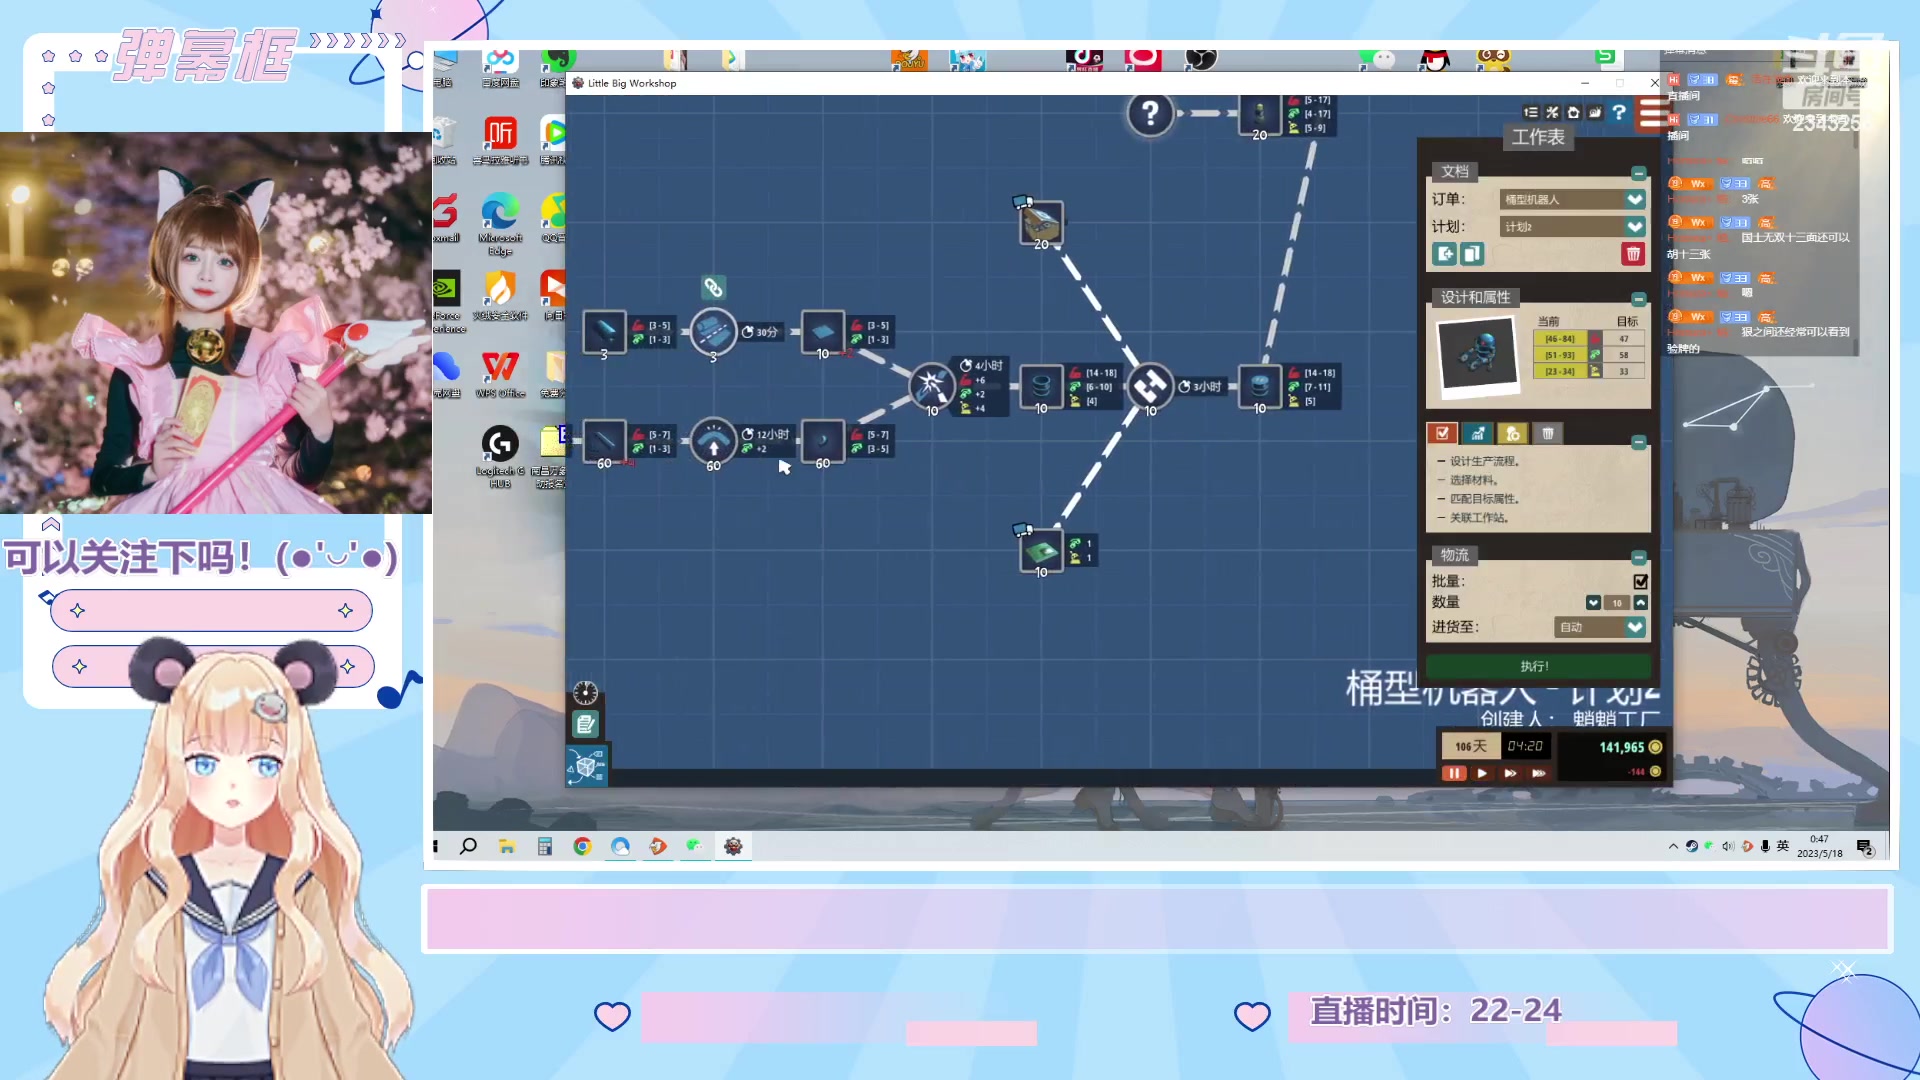The image size is (1920, 1080).
Task: Open the 3D cube network icon at bottom left
Action: tap(586, 766)
